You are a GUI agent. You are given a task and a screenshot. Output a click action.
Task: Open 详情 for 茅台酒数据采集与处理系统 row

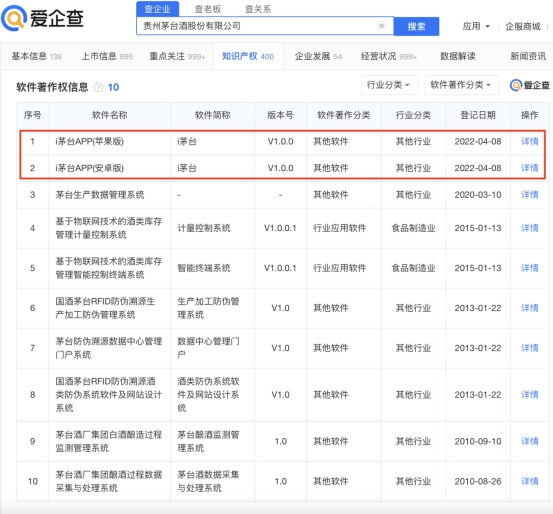tap(530, 481)
